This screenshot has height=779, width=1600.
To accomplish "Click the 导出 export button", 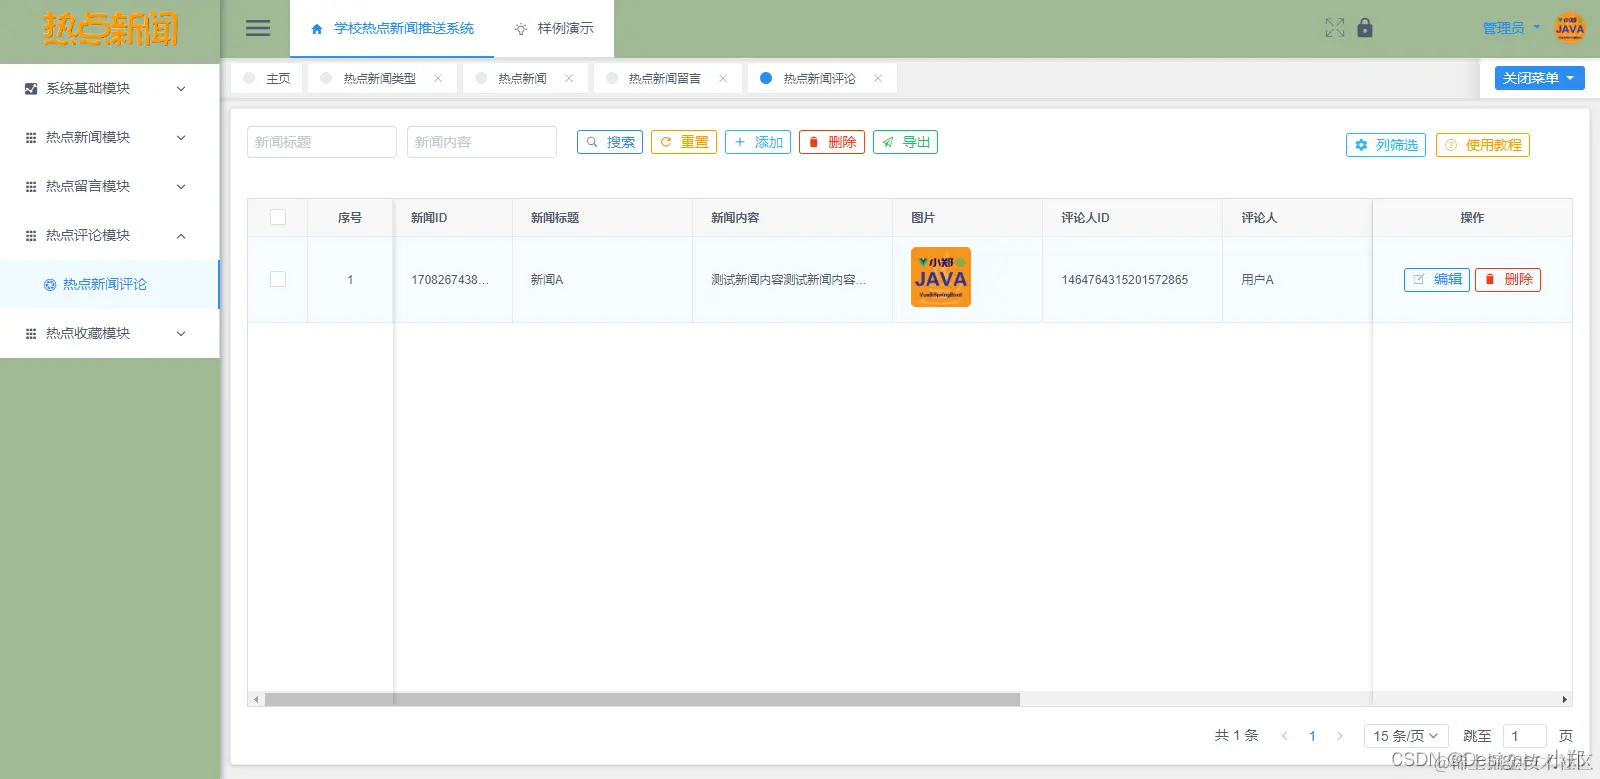I will [x=906, y=142].
